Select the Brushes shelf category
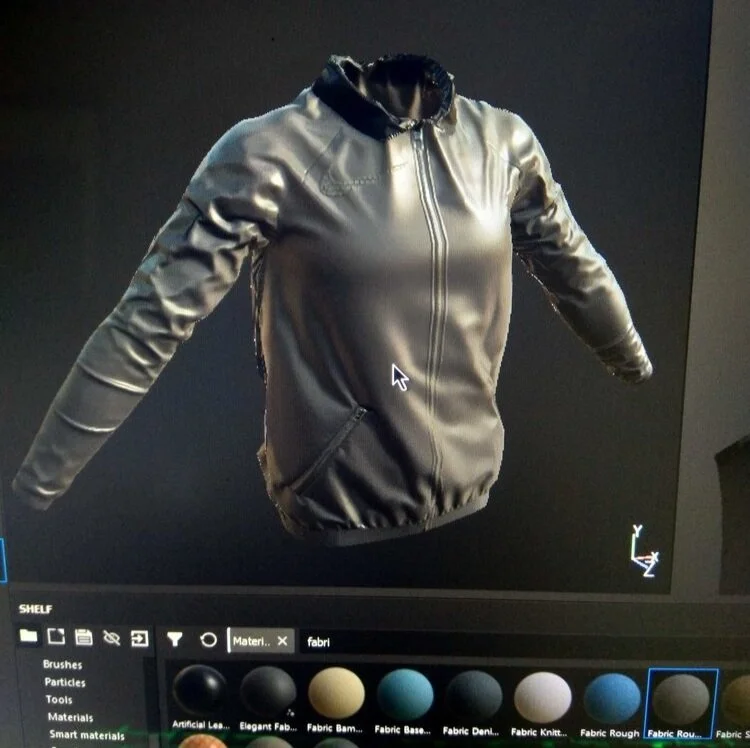The width and height of the screenshot is (750, 748). [63, 664]
